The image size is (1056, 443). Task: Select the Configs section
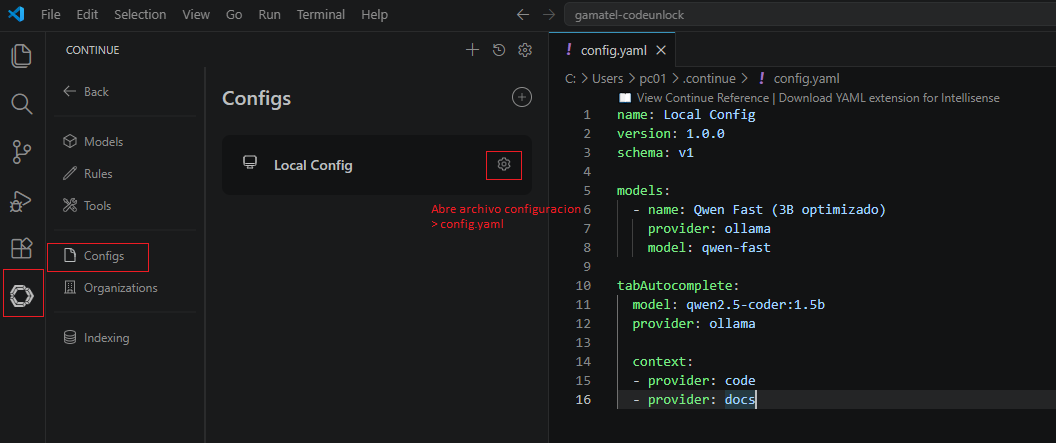pyautogui.click(x=94, y=256)
